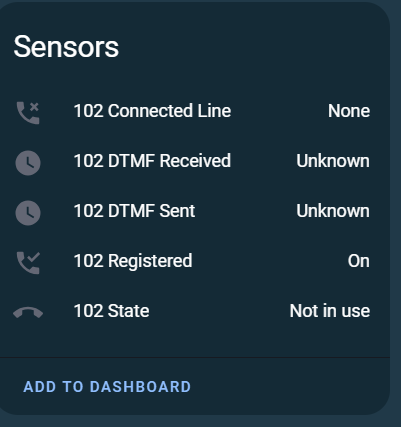Screen dimensions: 401x427
Task: Click the Not in use state value
Action: pyautogui.click(x=330, y=311)
